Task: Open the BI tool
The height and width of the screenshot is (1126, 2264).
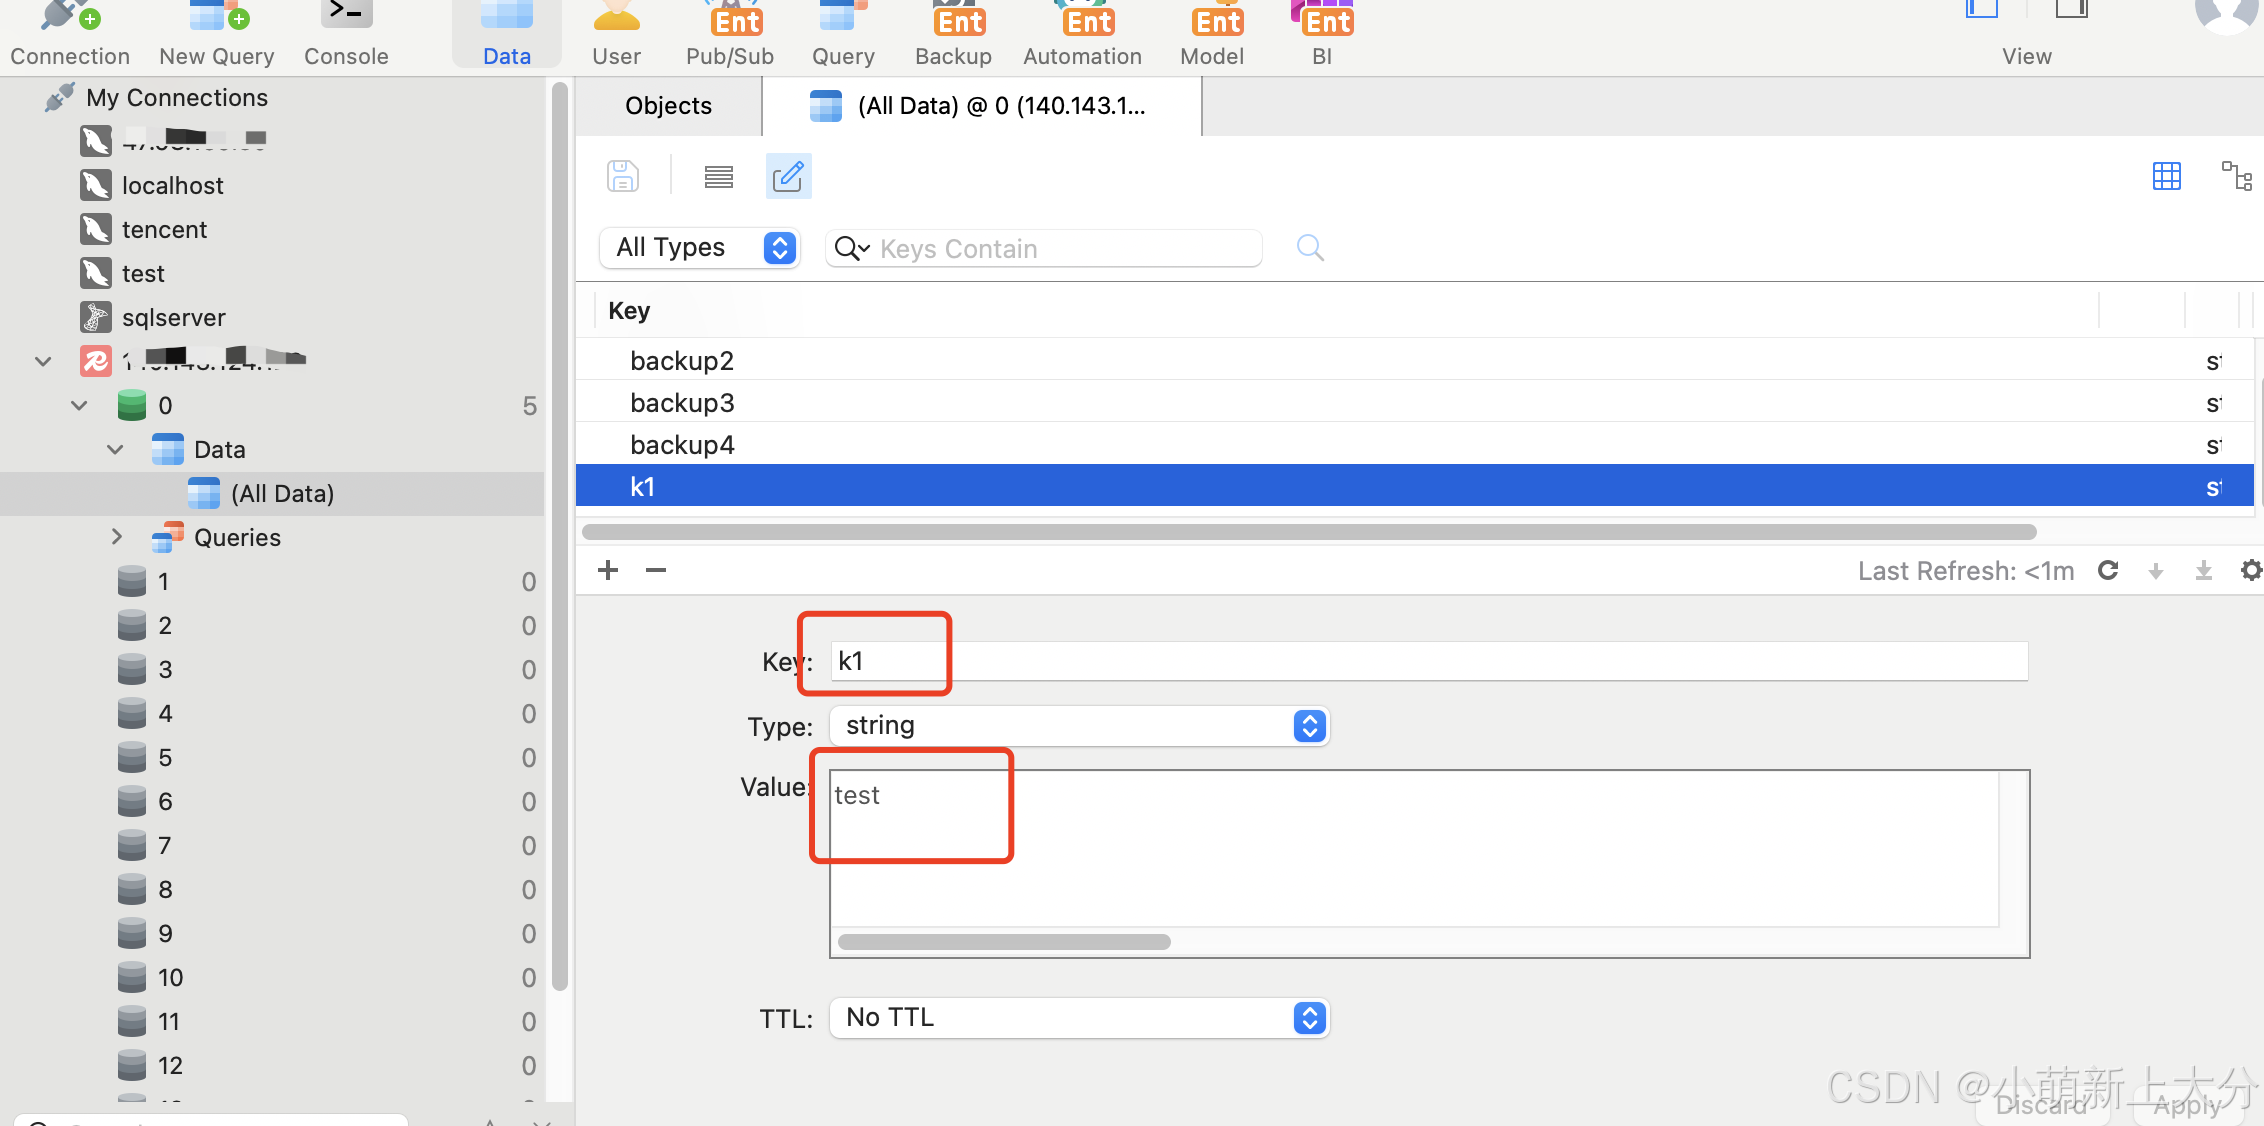Action: pyautogui.click(x=1322, y=35)
